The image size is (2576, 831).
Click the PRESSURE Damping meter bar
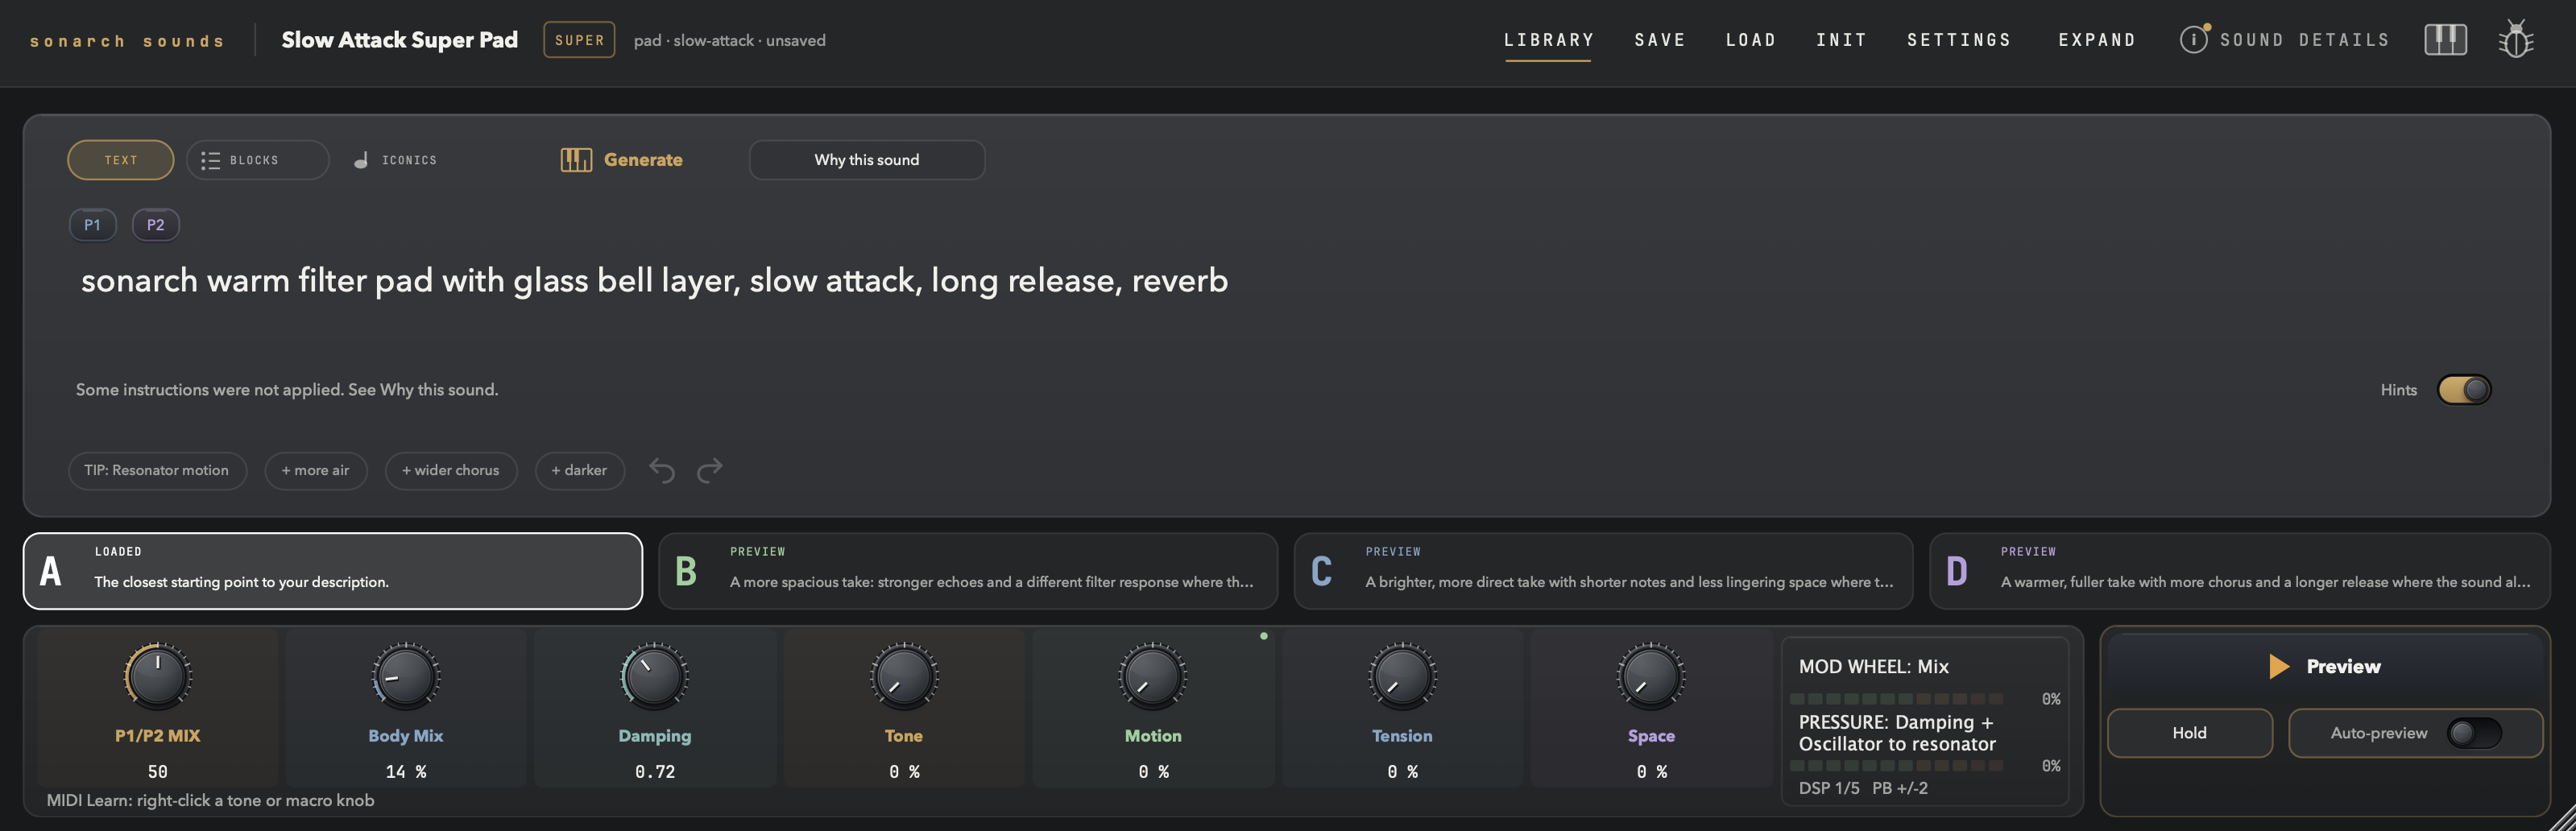click(1896, 766)
